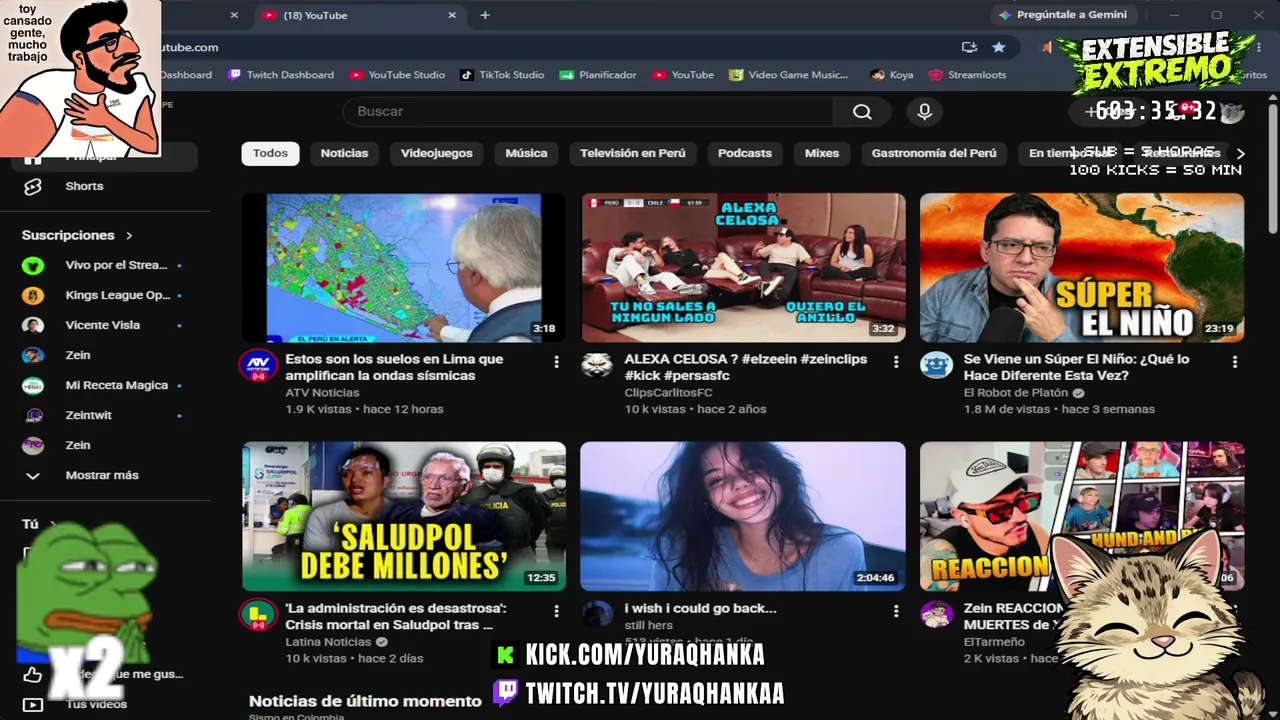This screenshot has width=1280, height=720.
Task: Play the SALUDPOL DEBE MILLONES thumbnail
Action: pos(404,516)
